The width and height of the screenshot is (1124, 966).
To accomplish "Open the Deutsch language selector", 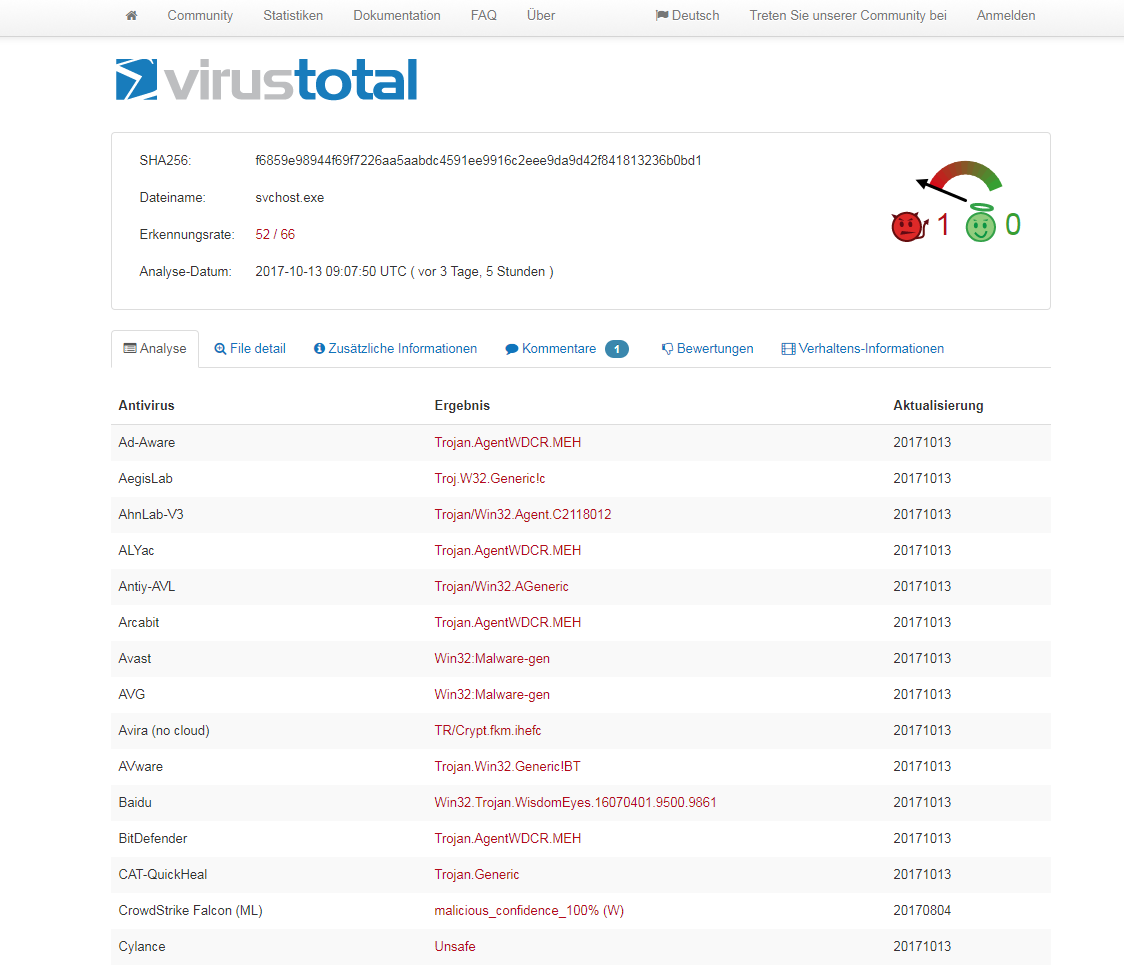I will tap(687, 16).
